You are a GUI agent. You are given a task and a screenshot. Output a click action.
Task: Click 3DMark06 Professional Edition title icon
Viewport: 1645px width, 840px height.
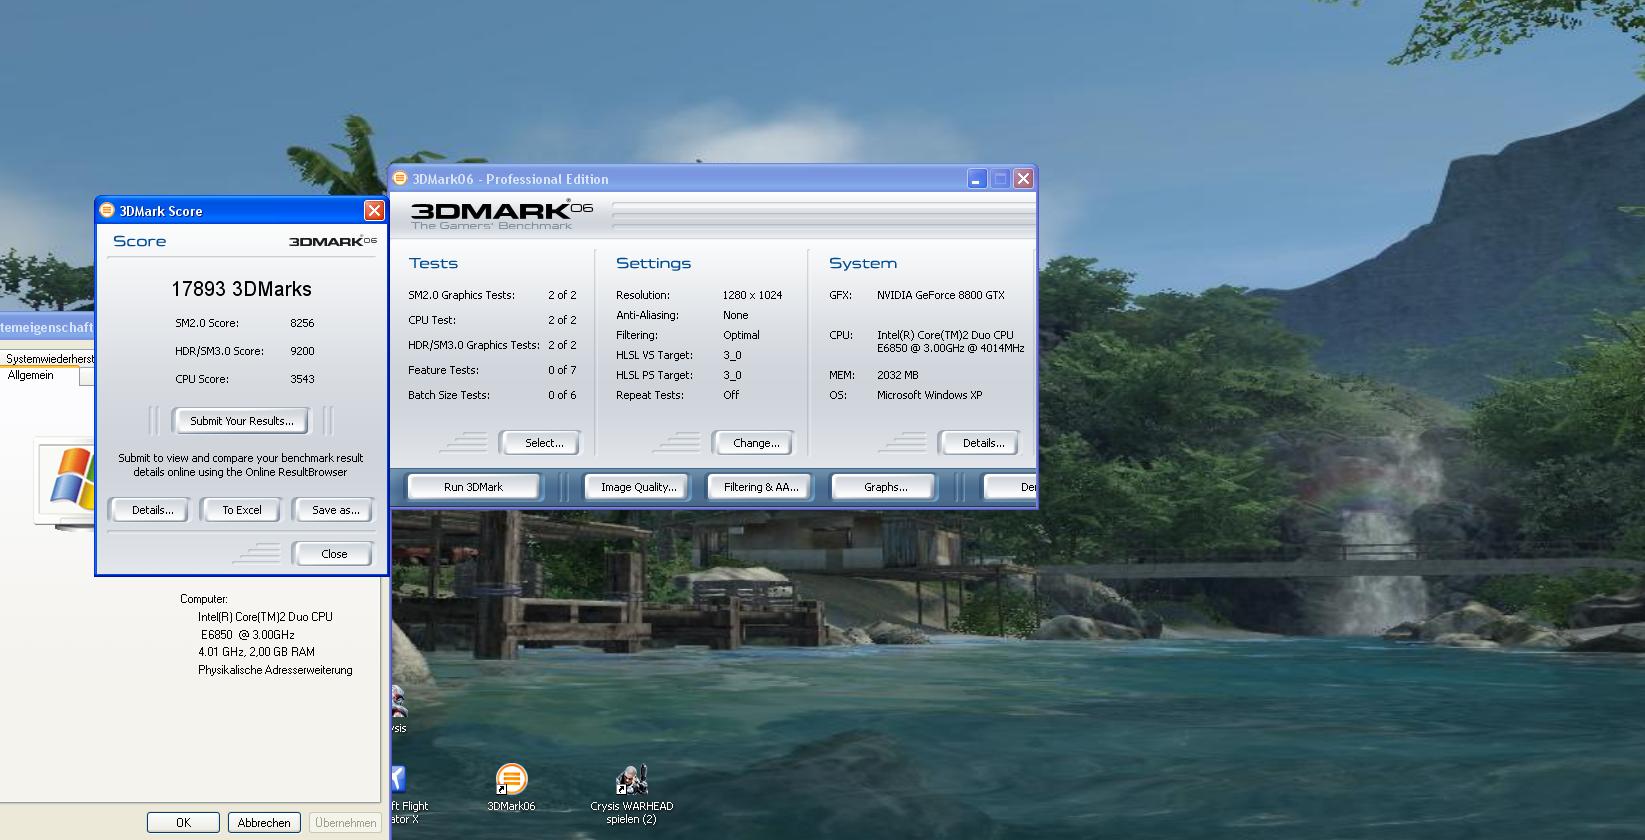pos(400,179)
